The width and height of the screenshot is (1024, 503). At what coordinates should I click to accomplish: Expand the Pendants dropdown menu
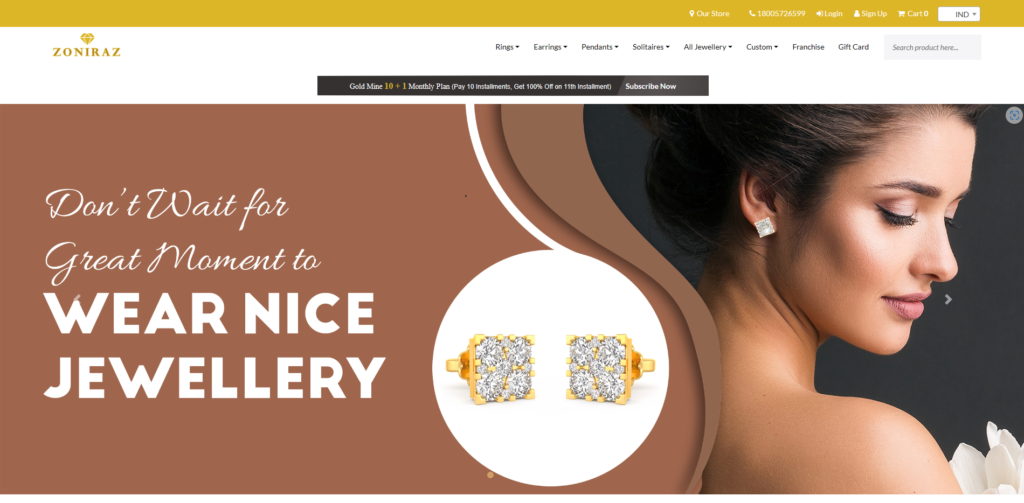tap(600, 47)
